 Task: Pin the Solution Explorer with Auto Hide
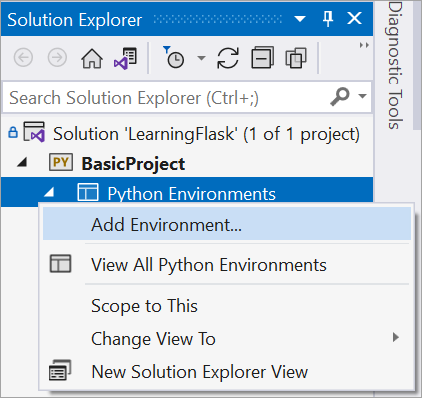pyautogui.click(x=328, y=18)
